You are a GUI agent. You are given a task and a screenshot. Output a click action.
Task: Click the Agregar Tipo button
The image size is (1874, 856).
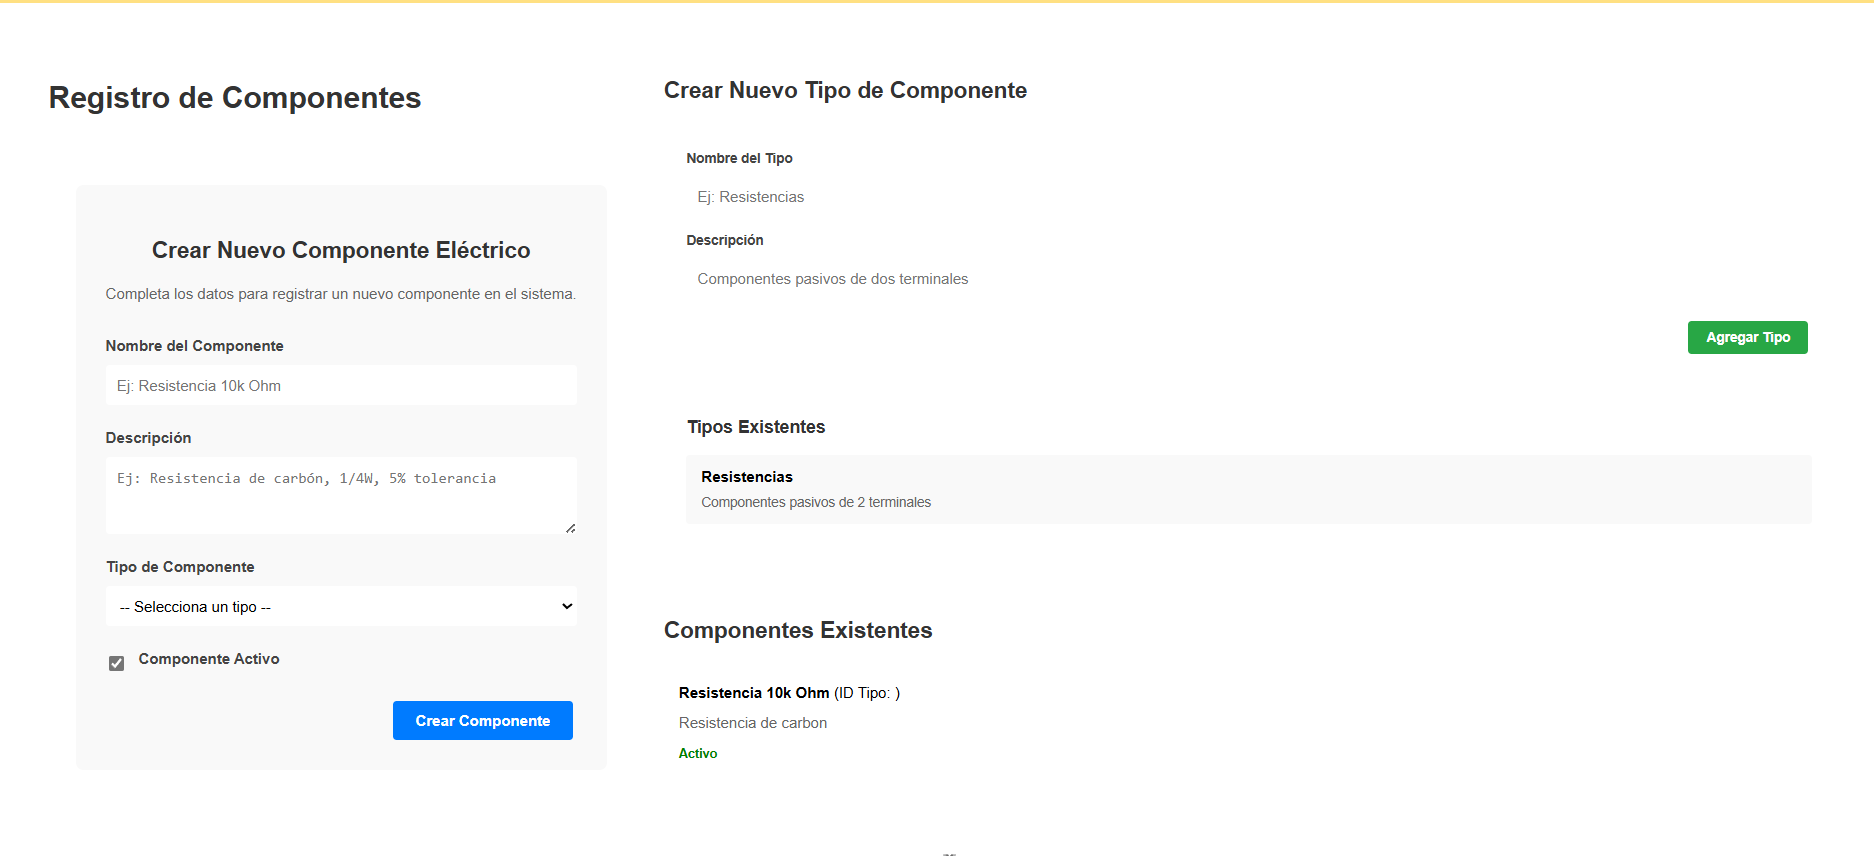(x=1748, y=337)
